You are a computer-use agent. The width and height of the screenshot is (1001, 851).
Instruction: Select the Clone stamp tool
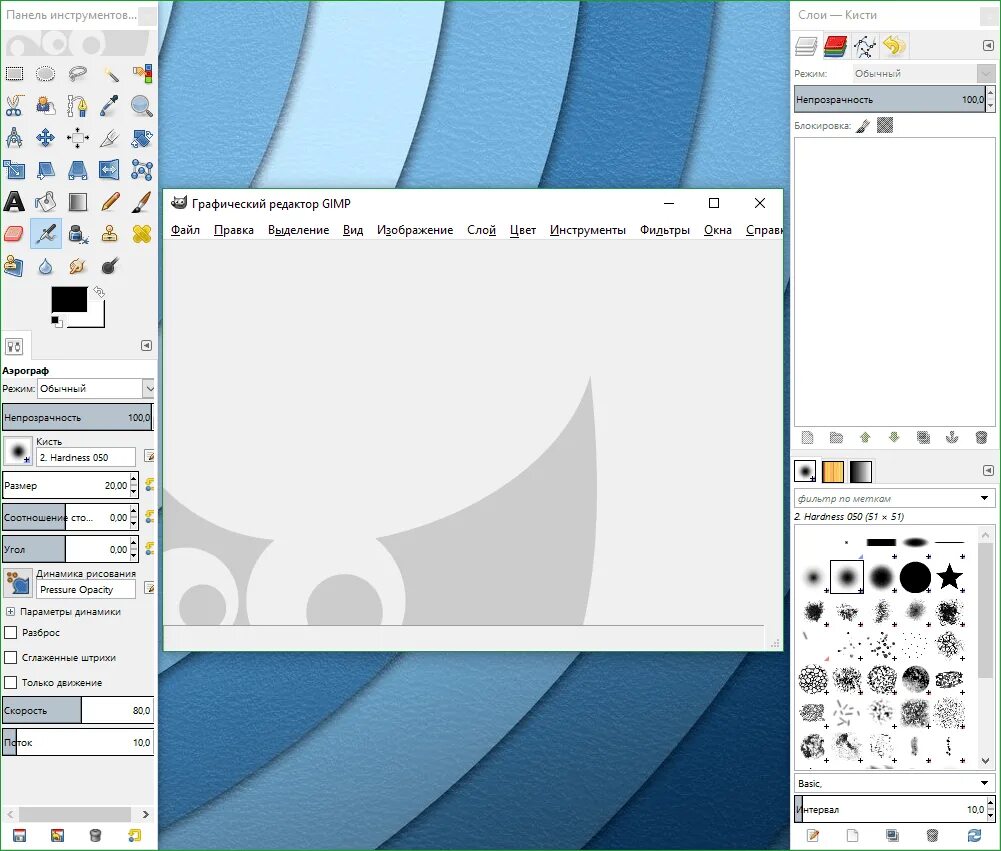pos(110,234)
